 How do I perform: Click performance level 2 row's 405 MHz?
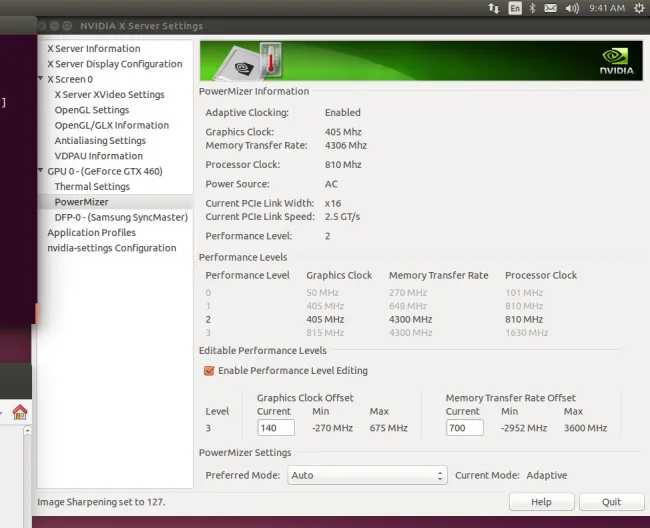pos(325,320)
